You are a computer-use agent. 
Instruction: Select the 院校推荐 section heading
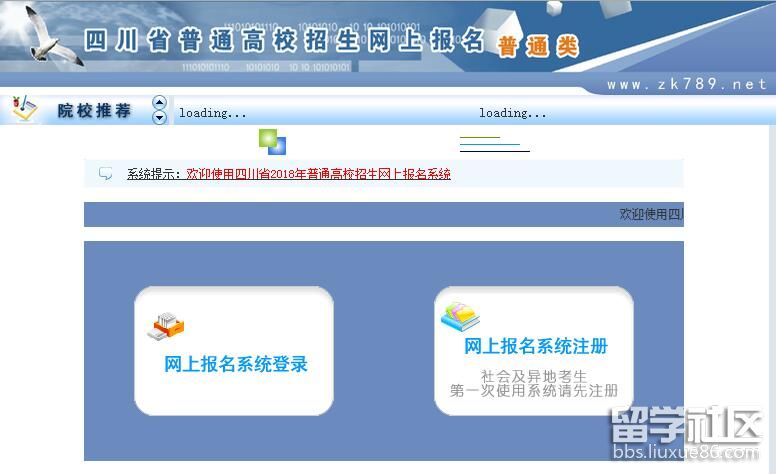pyautogui.click(x=94, y=110)
